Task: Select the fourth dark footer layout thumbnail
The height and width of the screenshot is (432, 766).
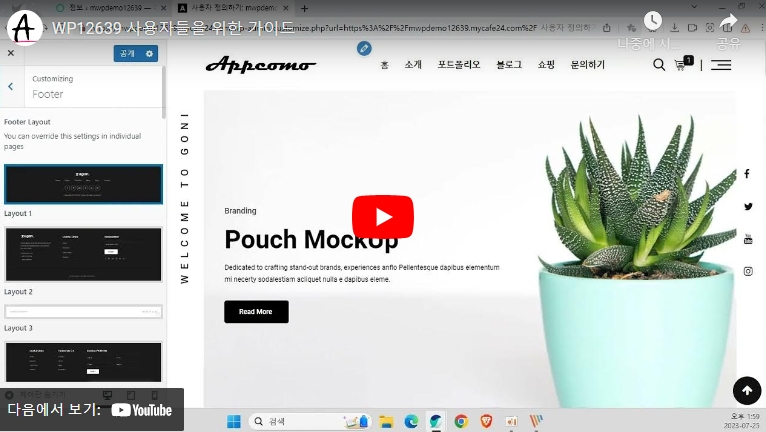Action: click(83, 362)
